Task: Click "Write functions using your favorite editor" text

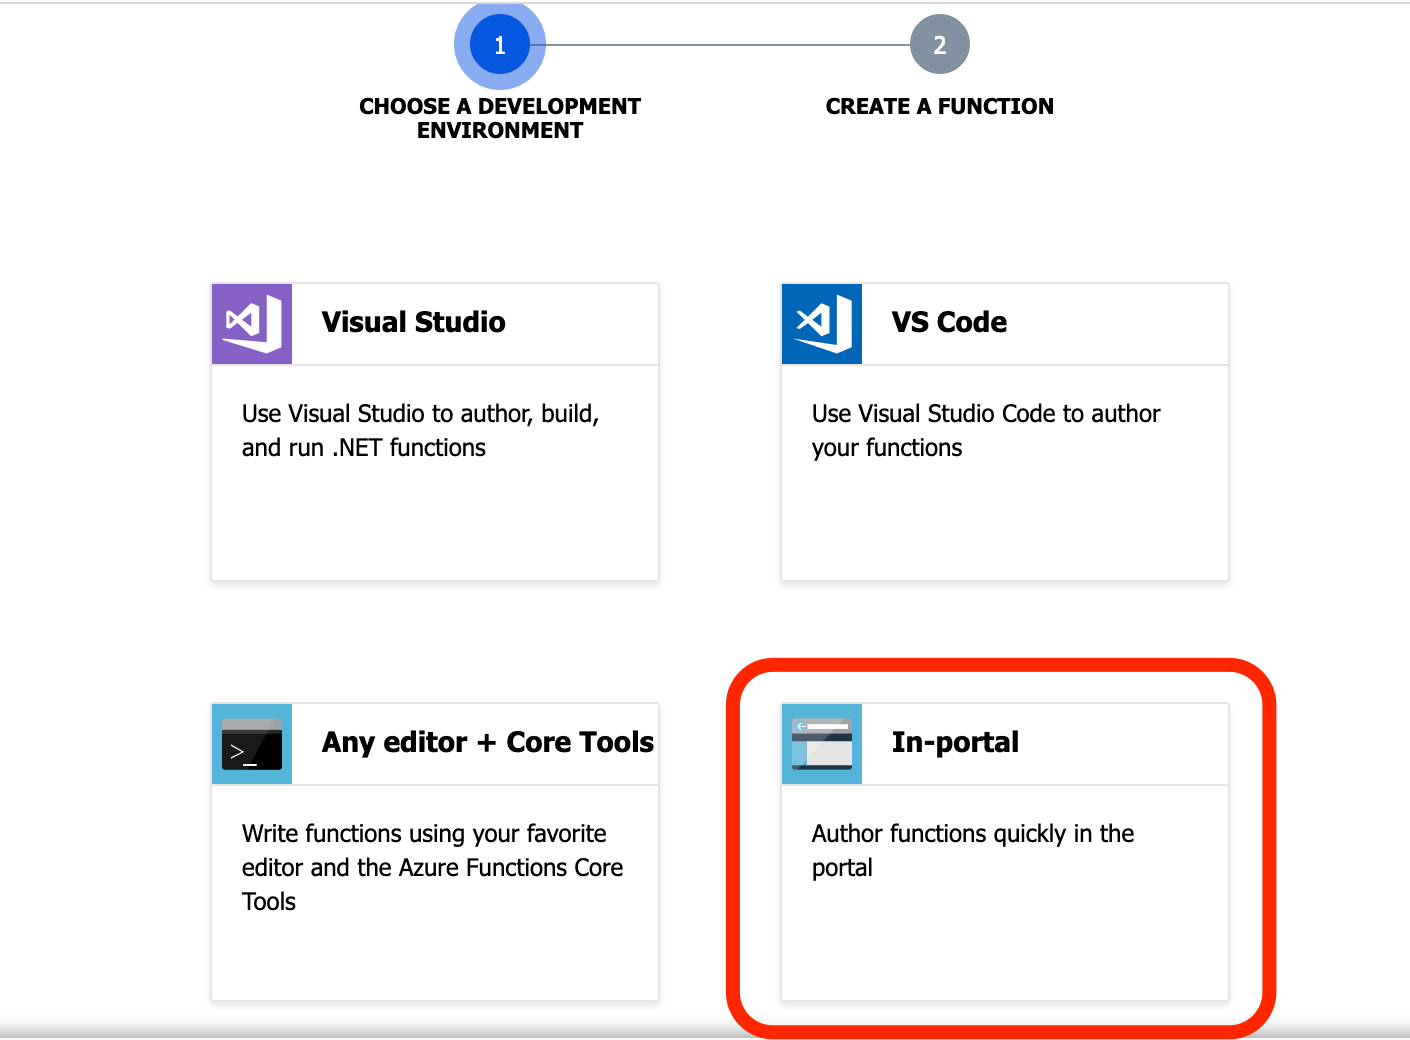Action: click(x=433, y=868)
